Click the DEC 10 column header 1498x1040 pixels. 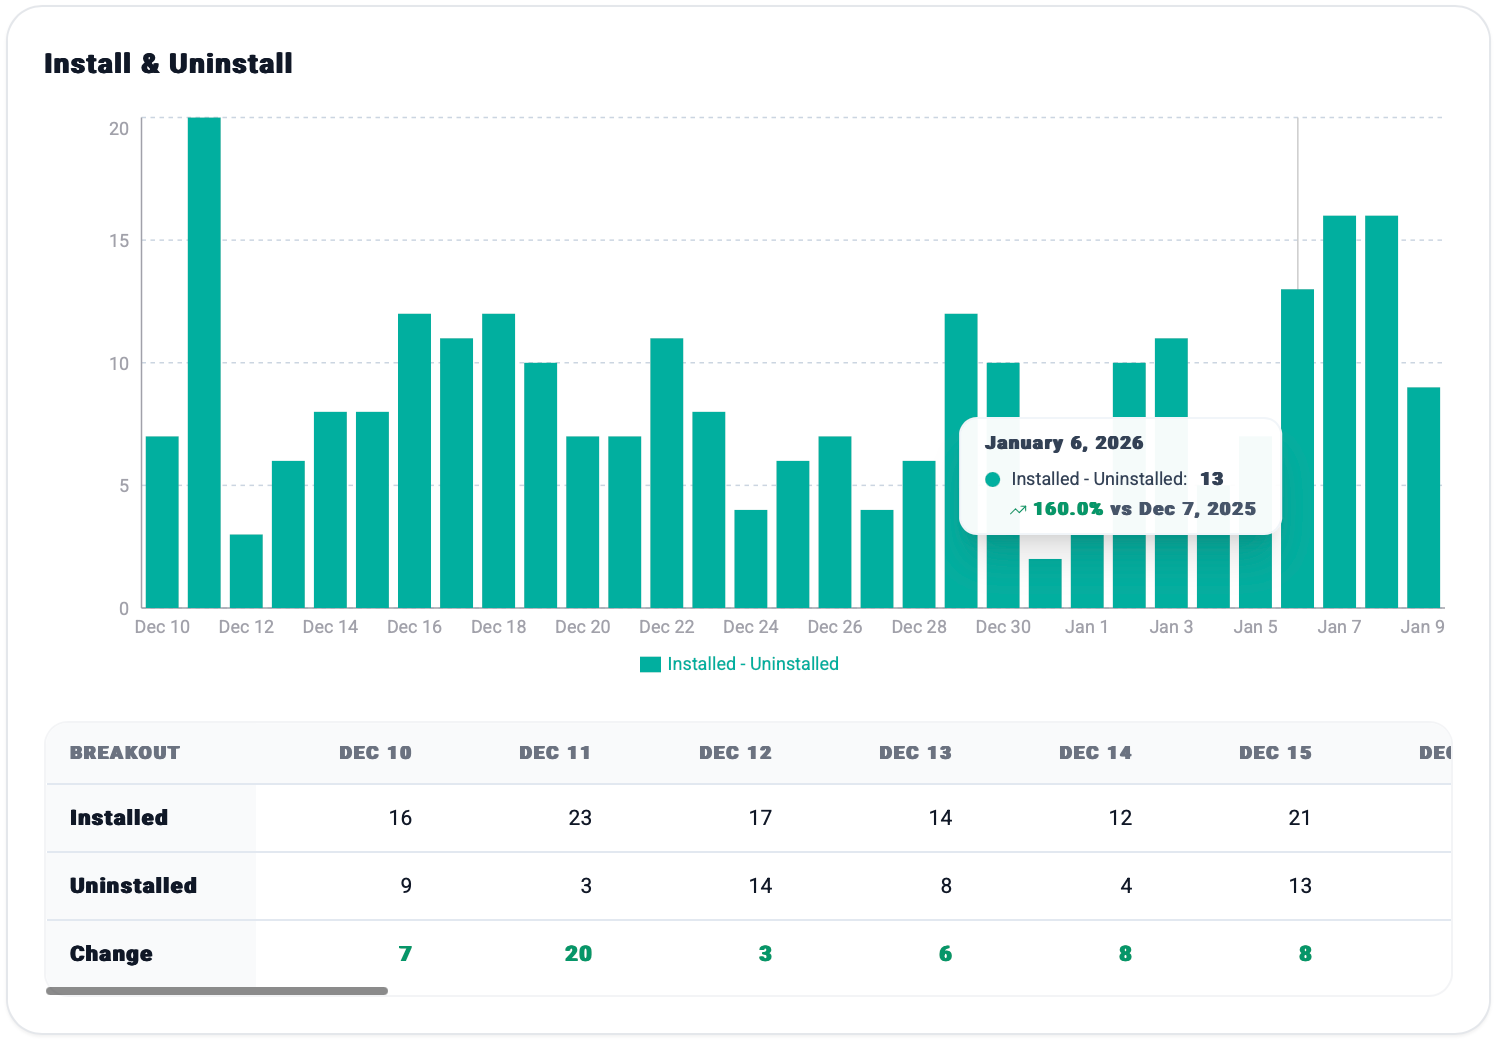(x=375, y=753)
